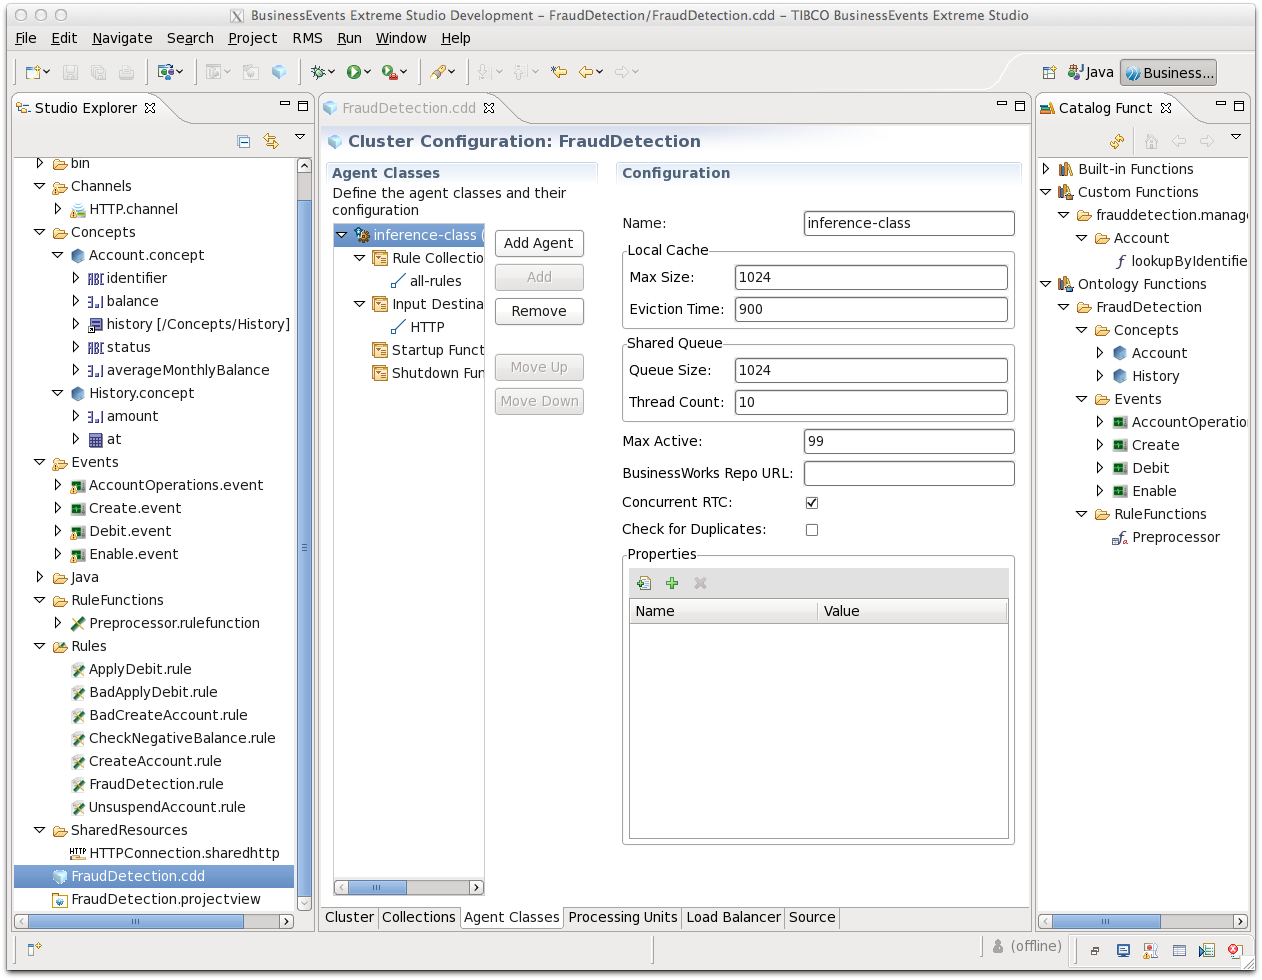Close the FraudDetection.cdd editor tab

tap(489, 108)
